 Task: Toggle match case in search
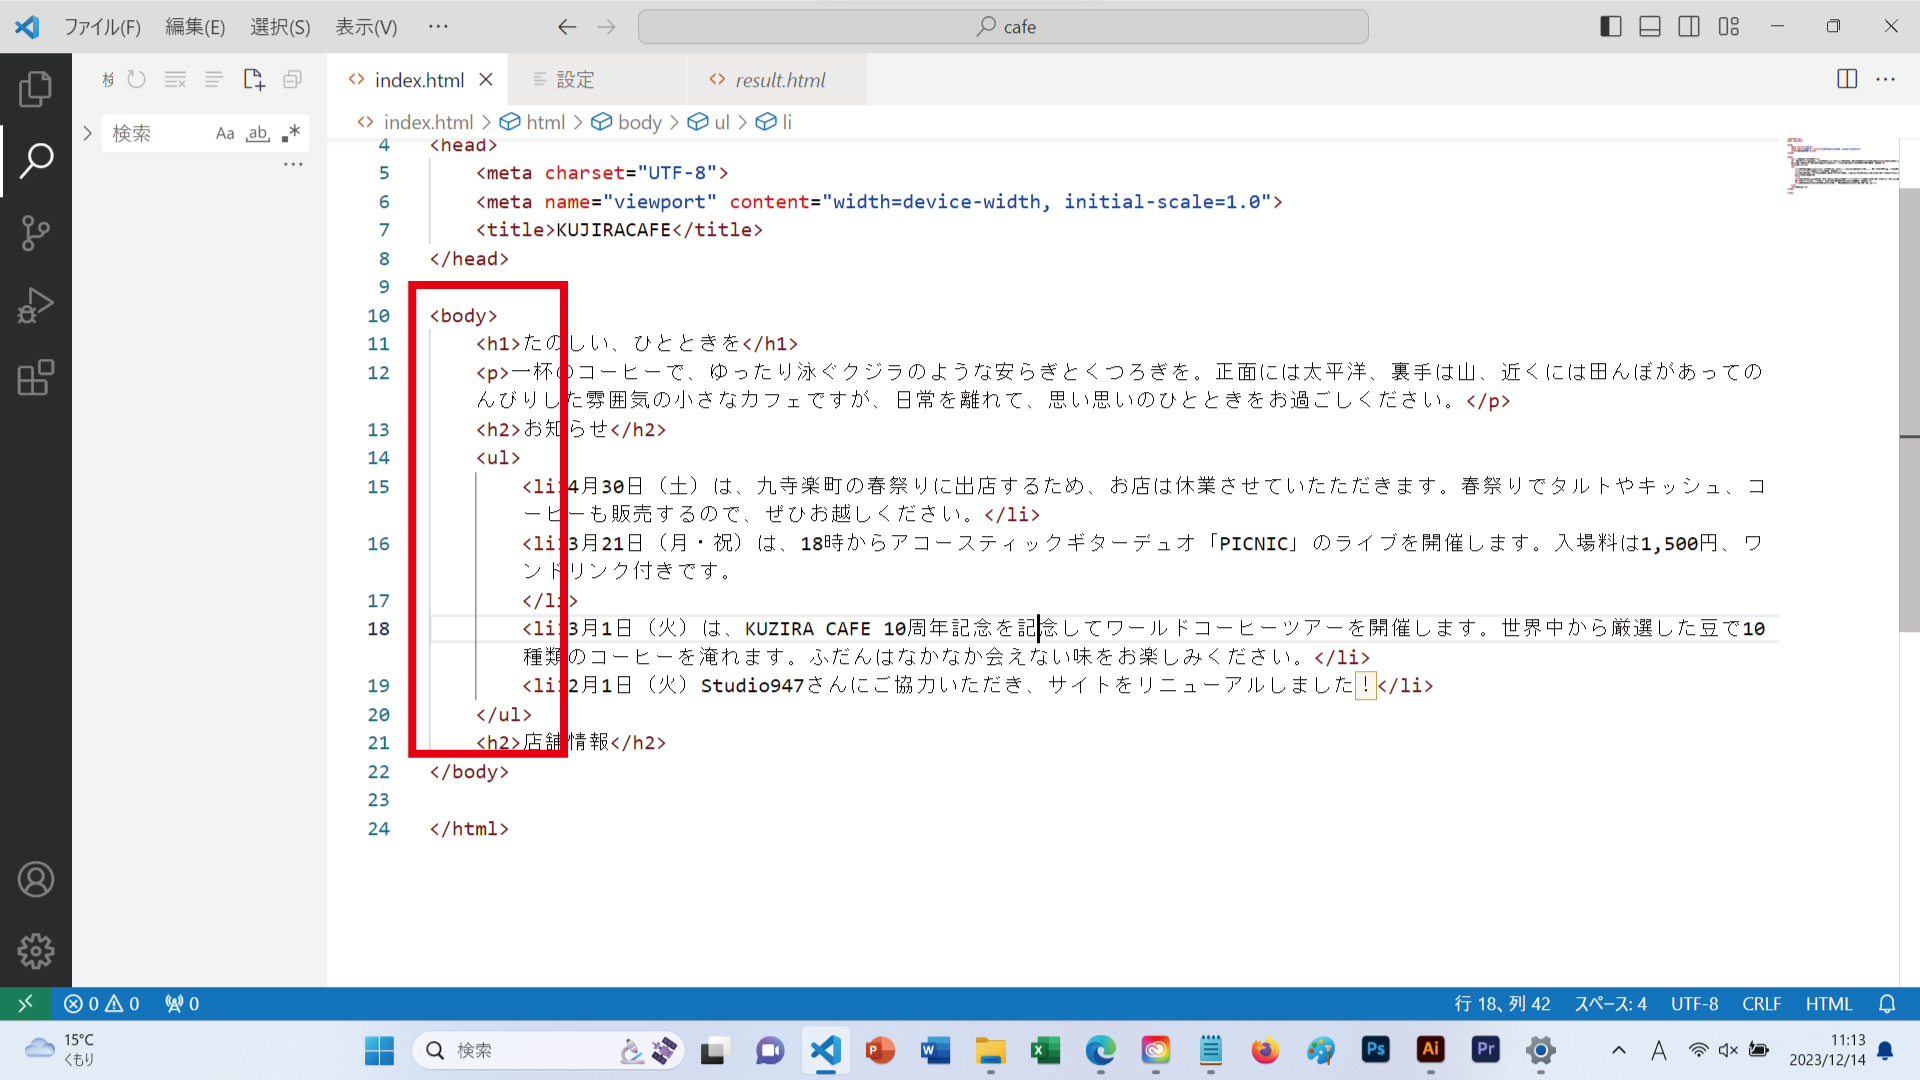(x=225, y=133)
